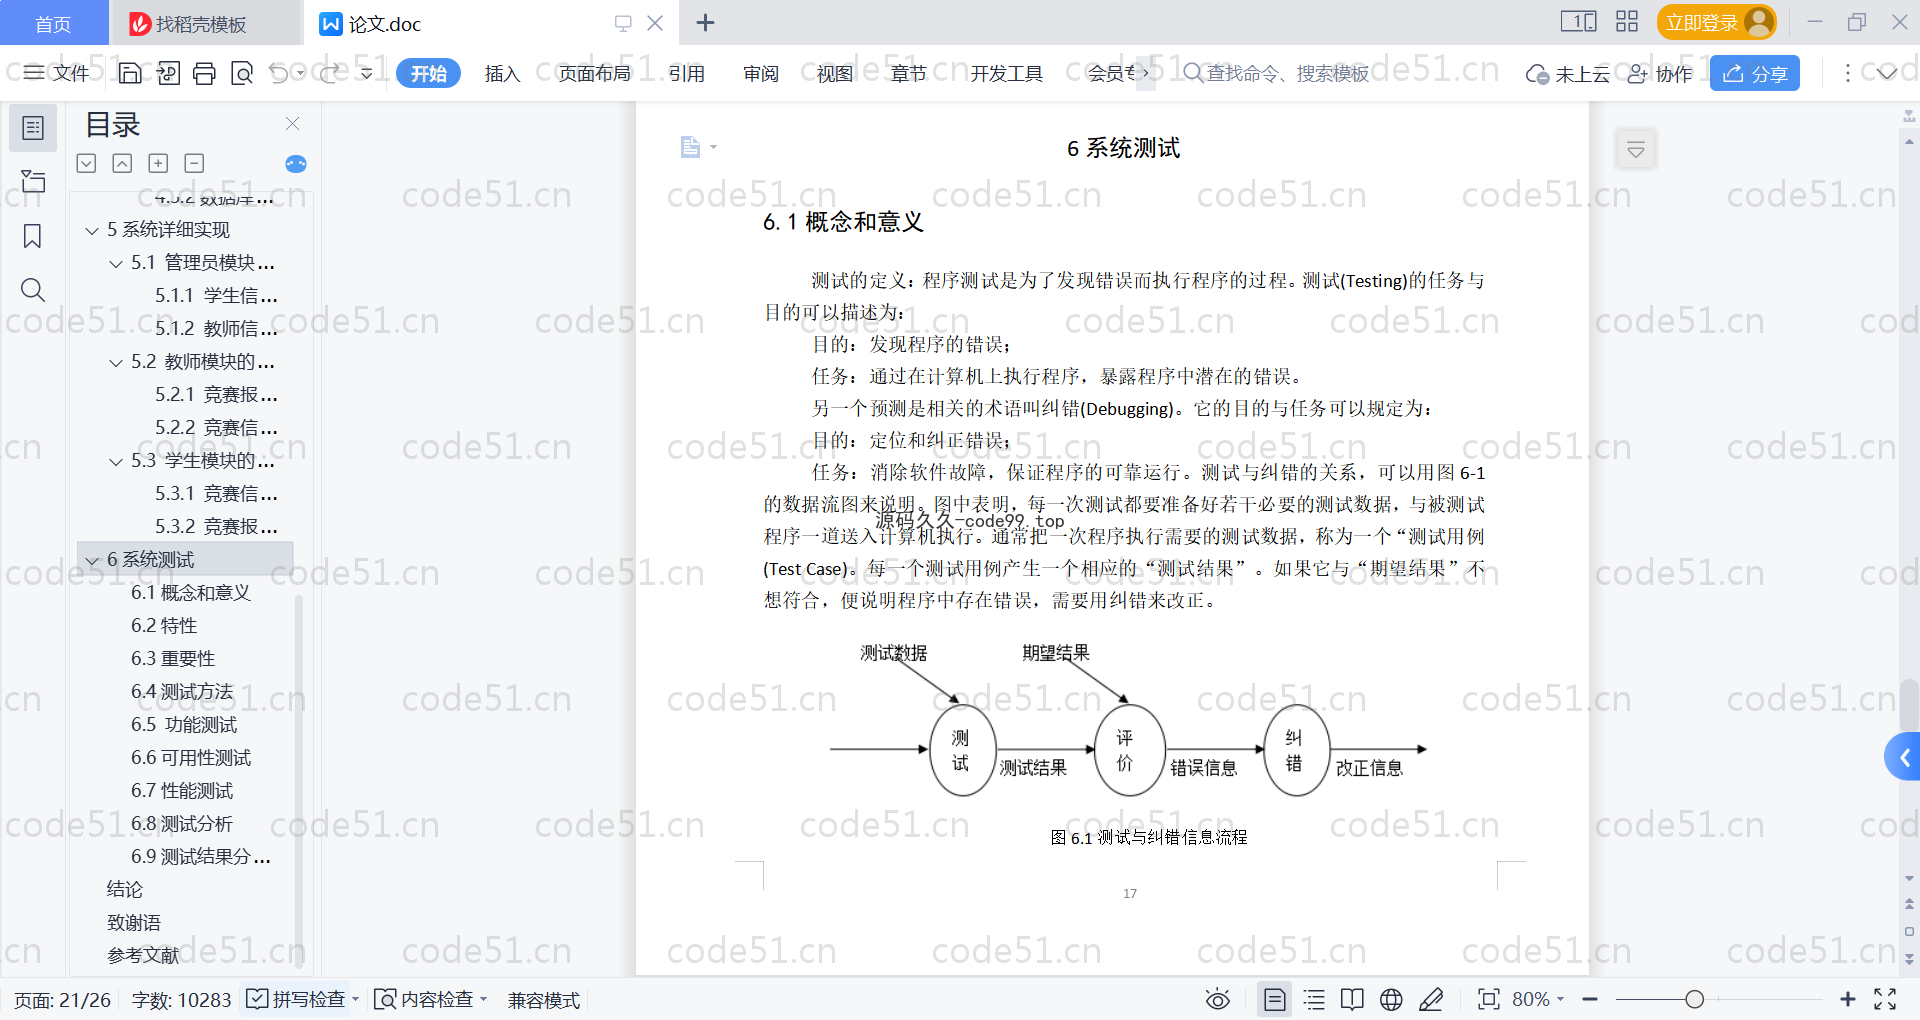The width and height of the screenshot is (1920, 1020).
Task: Collapse the 5.2 教师模块 node
Action: (x=116, y=363)
